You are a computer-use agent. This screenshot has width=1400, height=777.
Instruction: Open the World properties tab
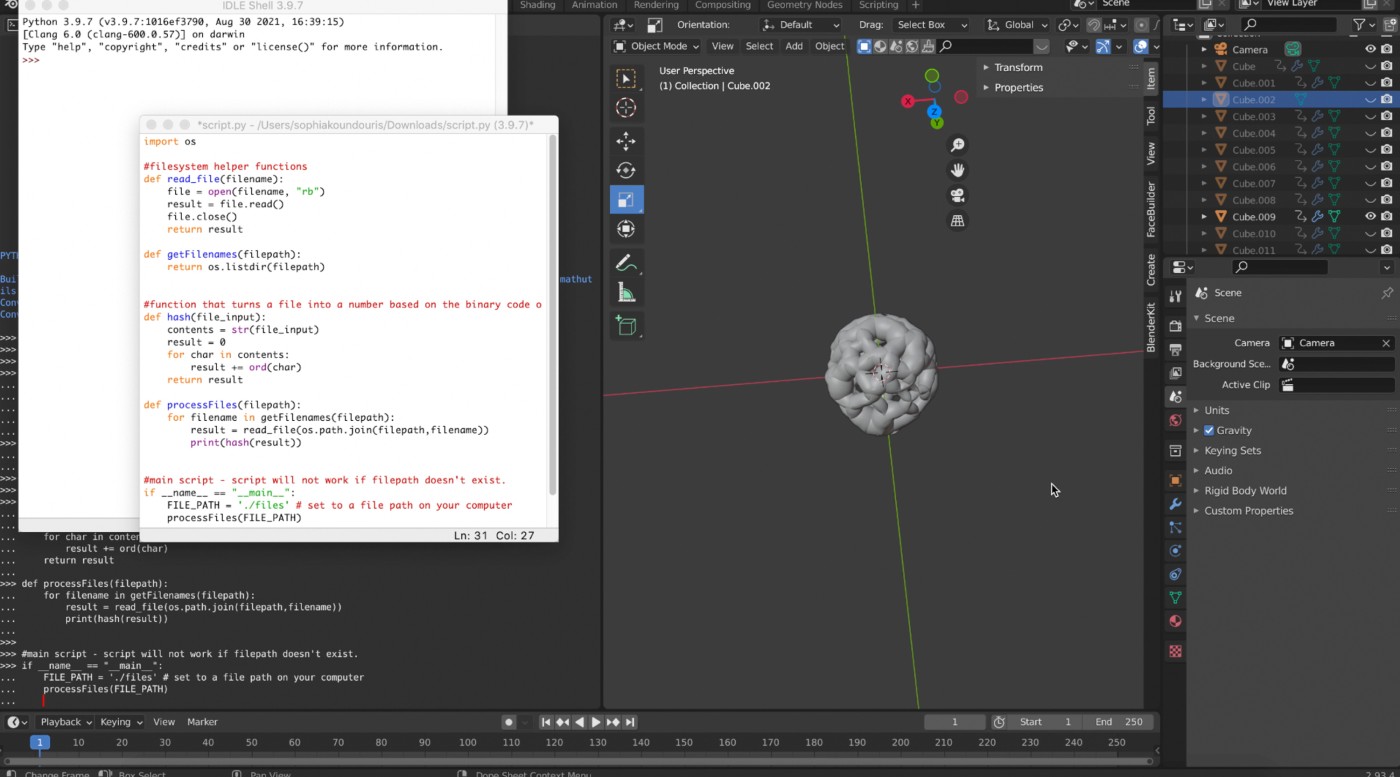1175,421
